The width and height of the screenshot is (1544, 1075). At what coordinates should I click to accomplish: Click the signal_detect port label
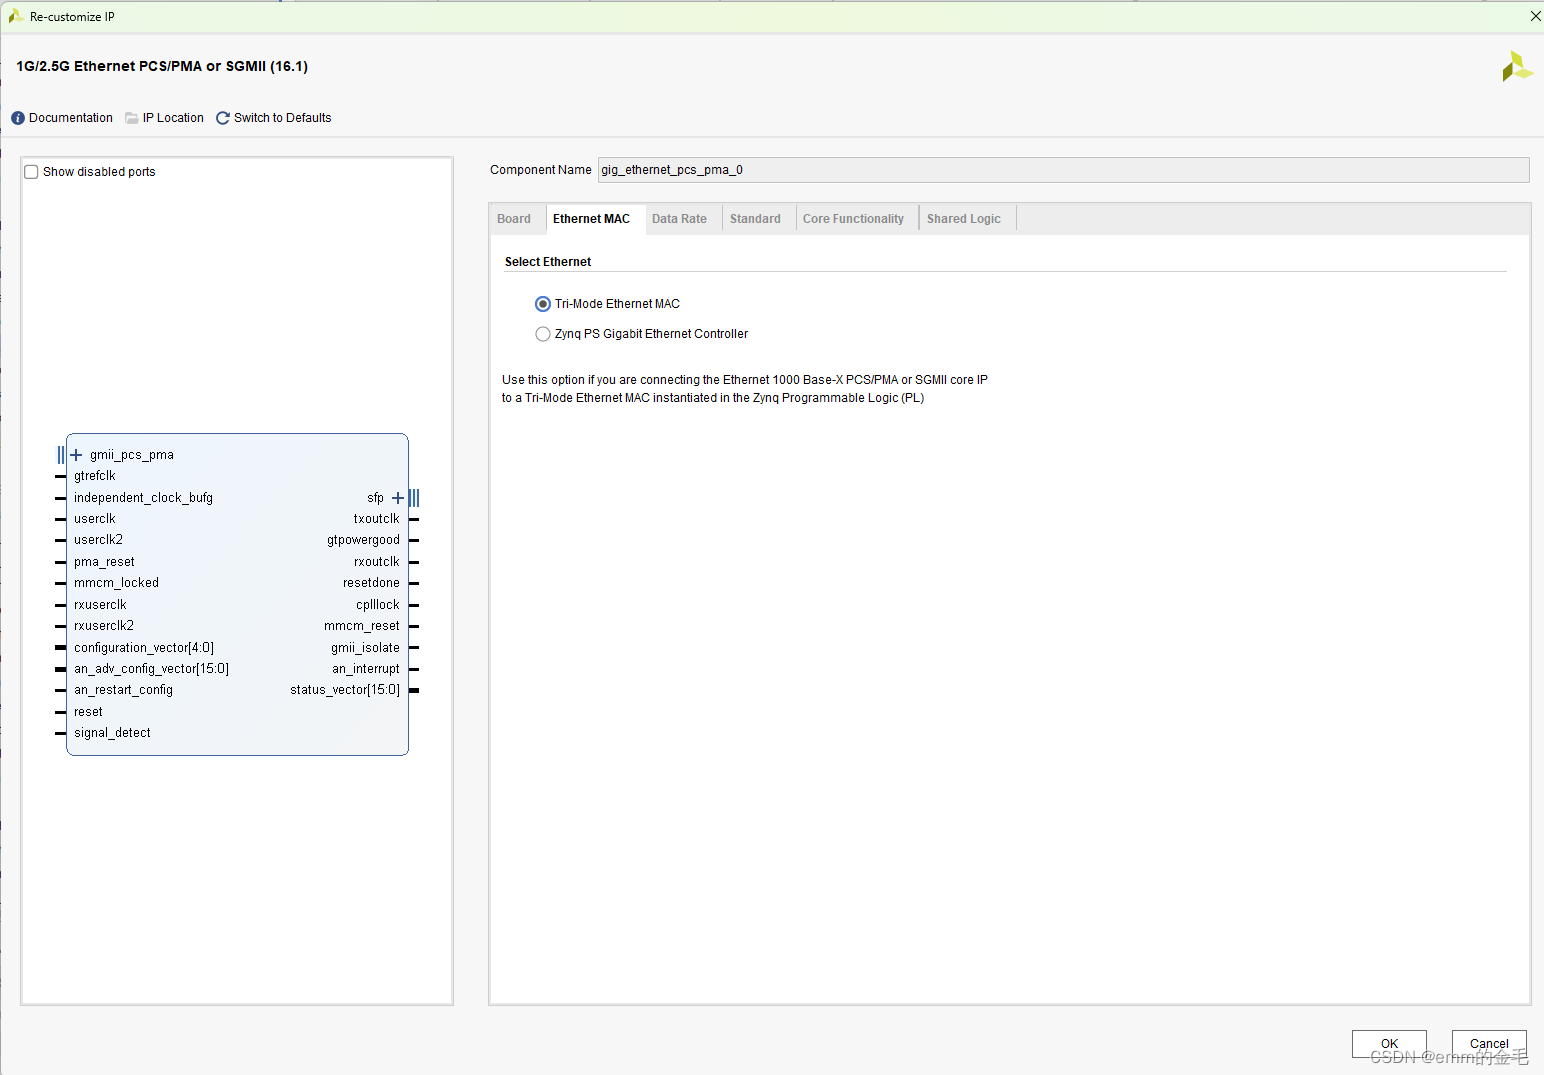112,733
